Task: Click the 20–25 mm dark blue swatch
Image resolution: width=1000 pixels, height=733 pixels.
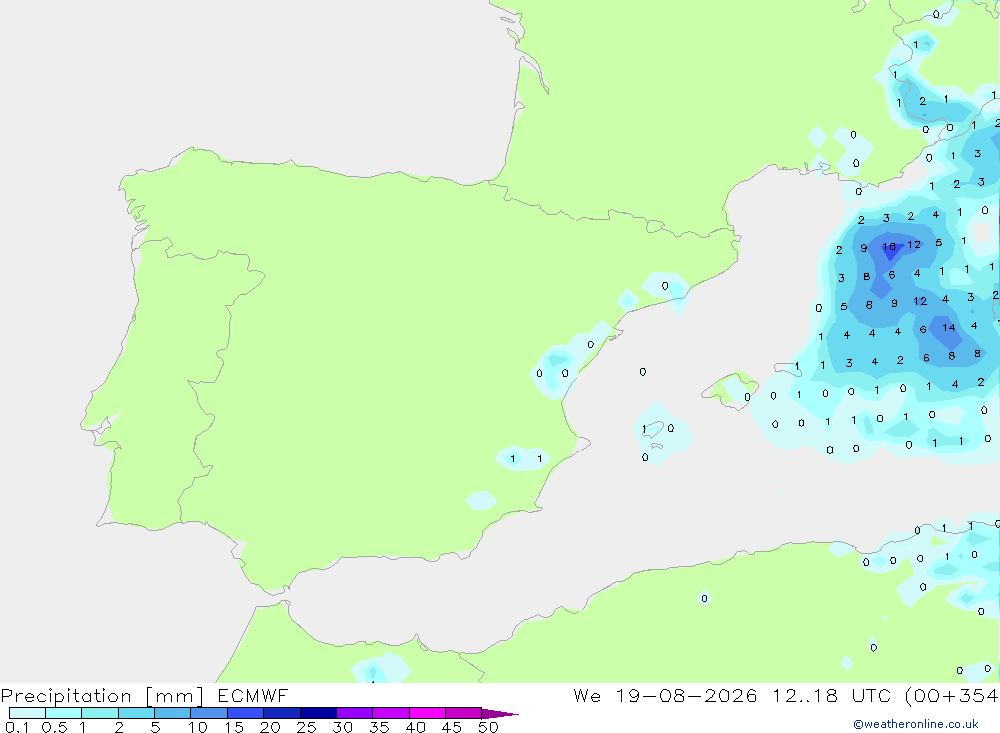Action: tap(282, 713)
